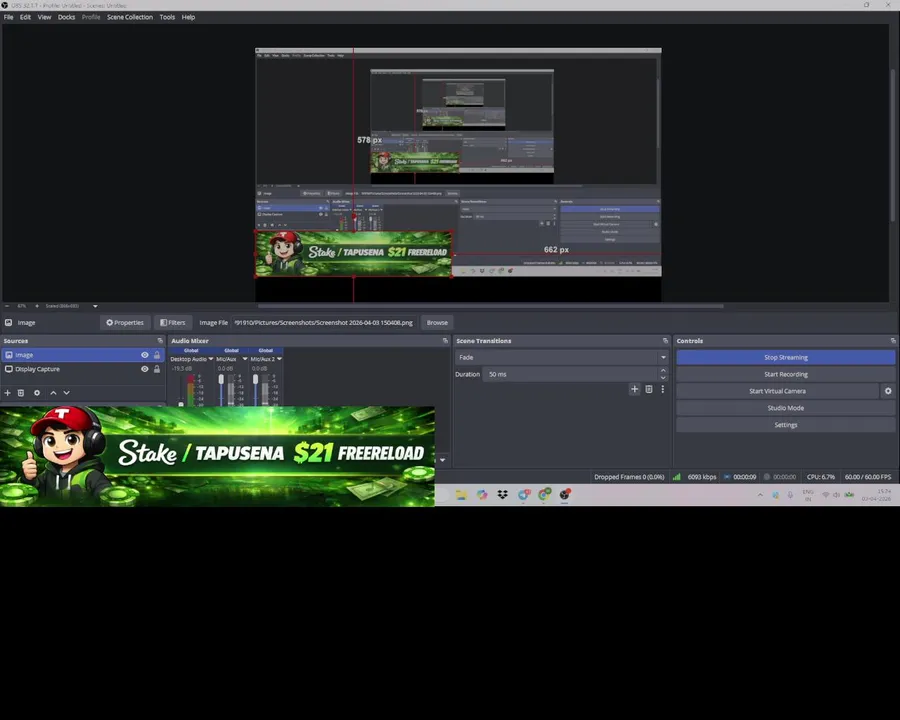Browse for an image file
The image size is (900, 720).
tap(437, 323)
